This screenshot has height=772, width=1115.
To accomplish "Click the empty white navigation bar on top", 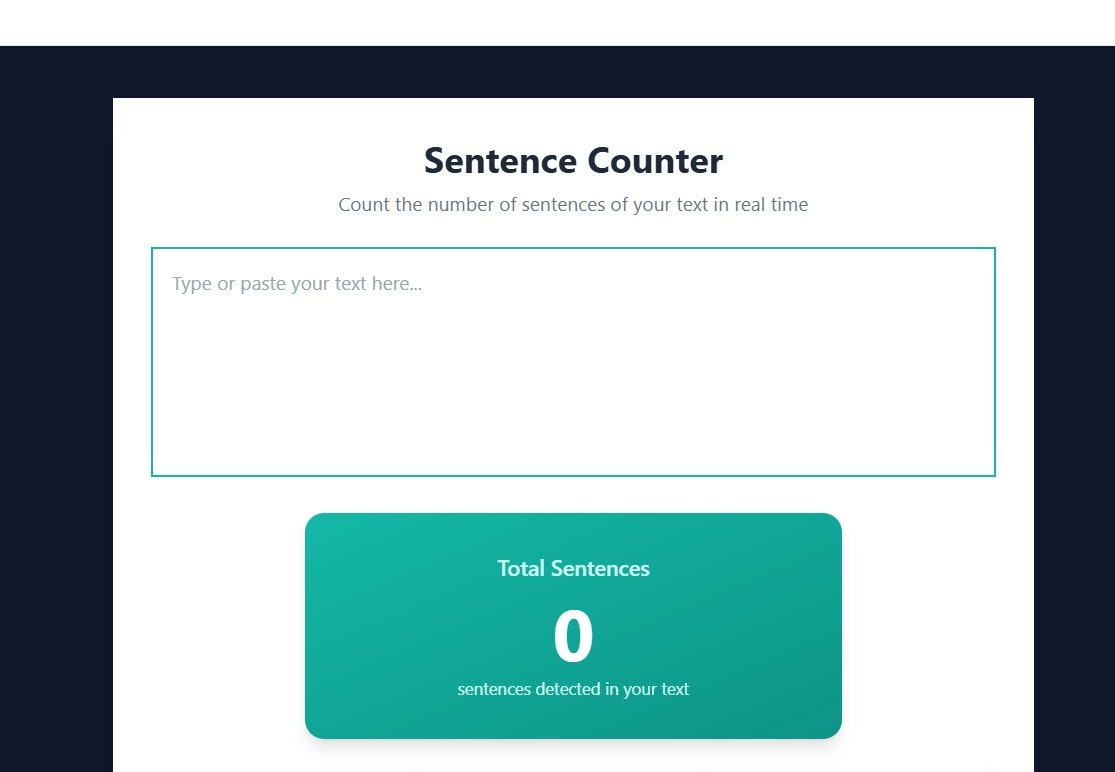I will click(557, 22).
